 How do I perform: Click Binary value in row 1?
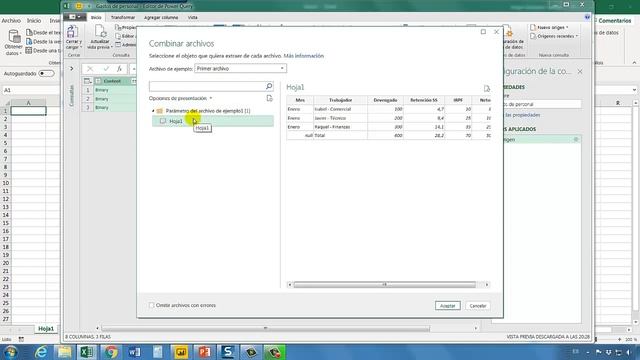click(x=102, y=90)
